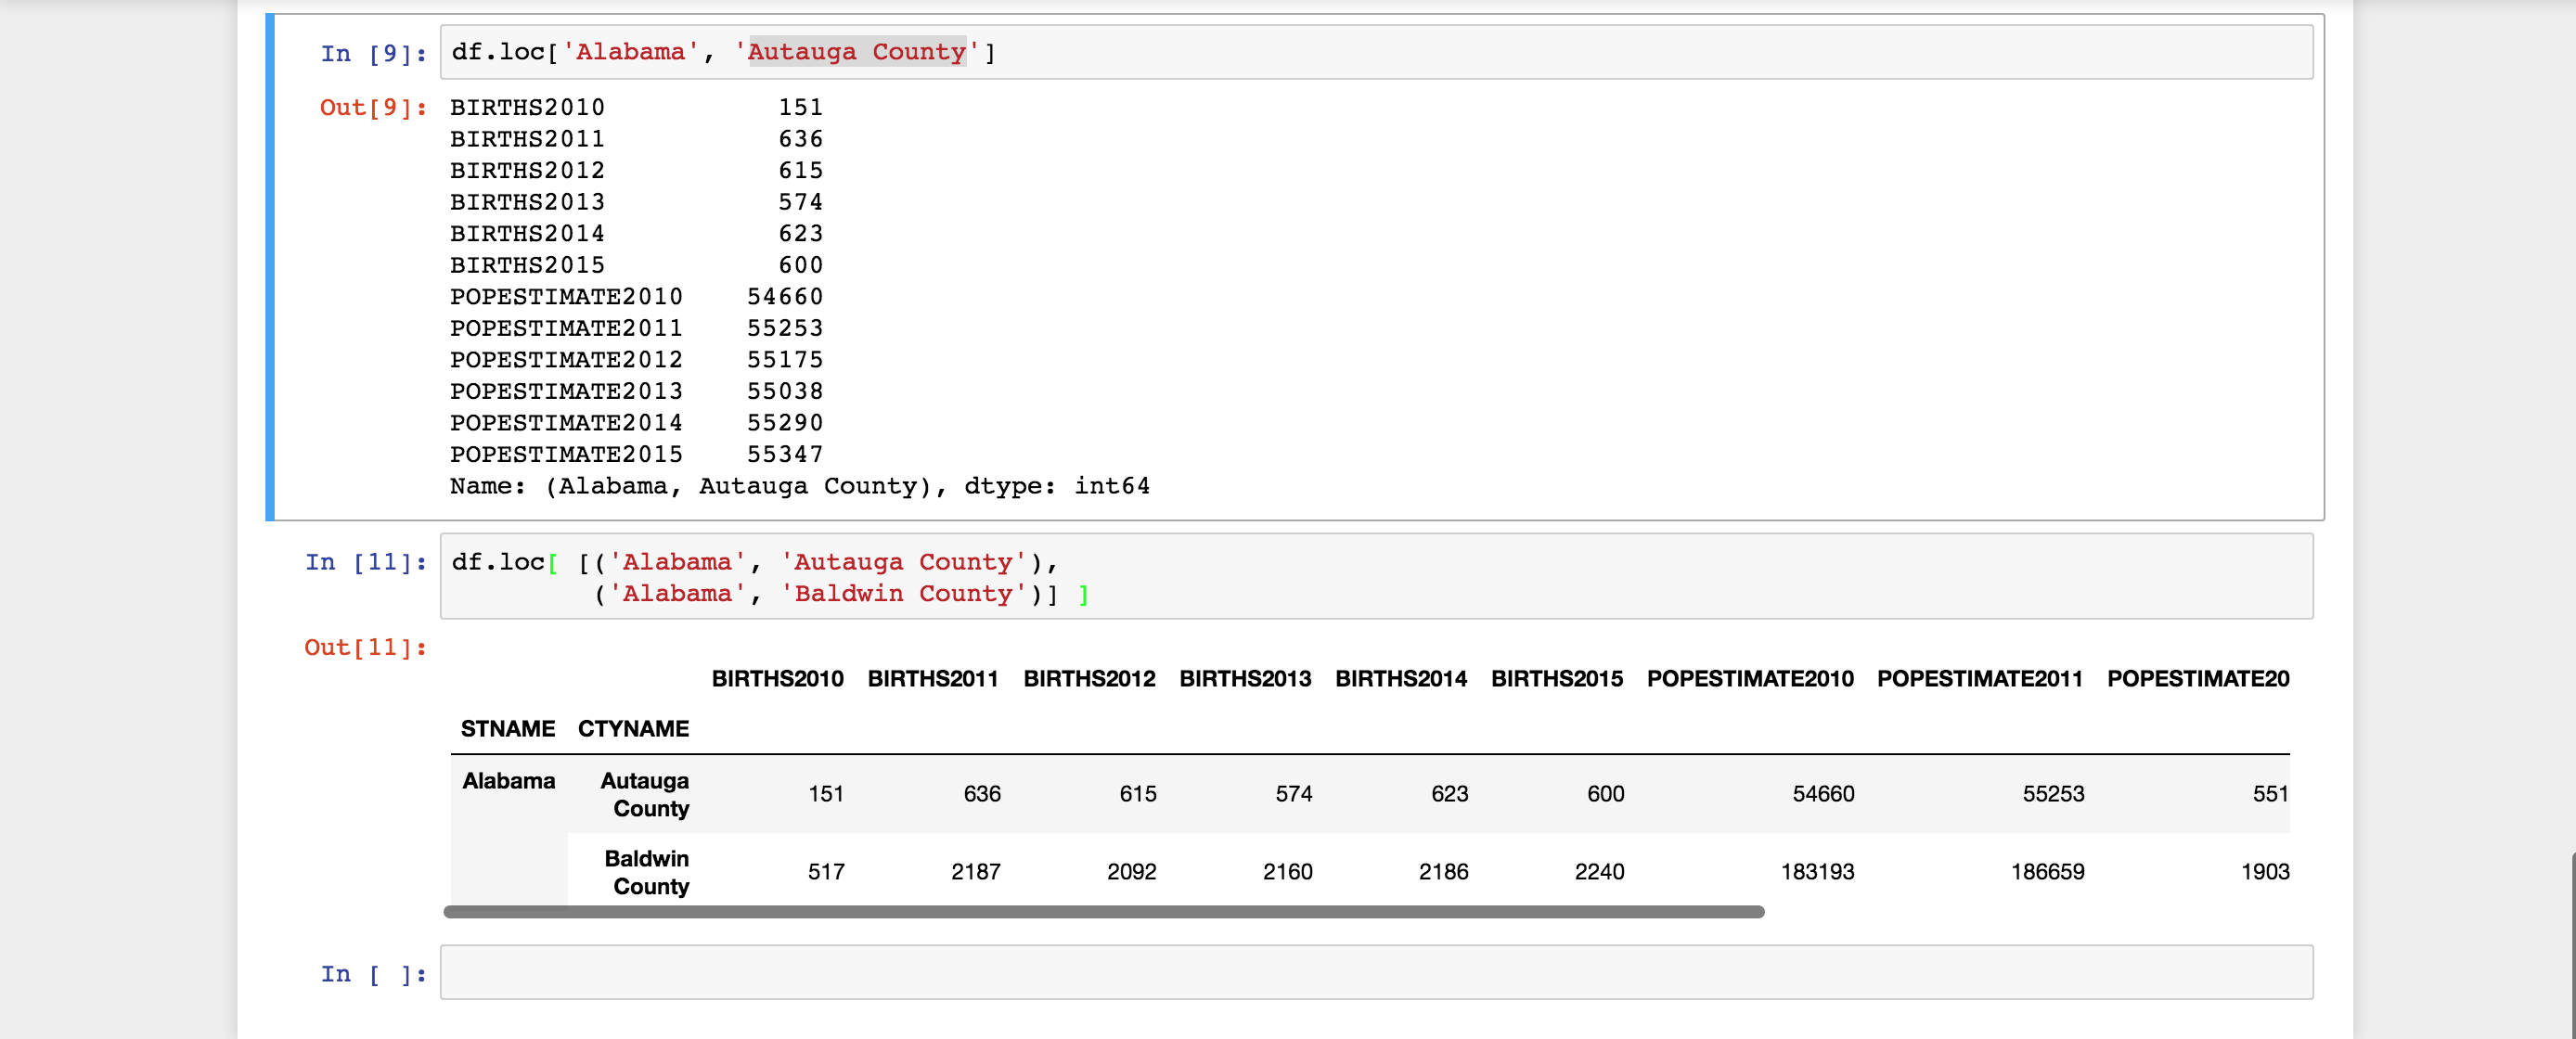Click the CTYNAME header in the table
The width and height of the screenshot is (2576, 1039).
(632, 728)
